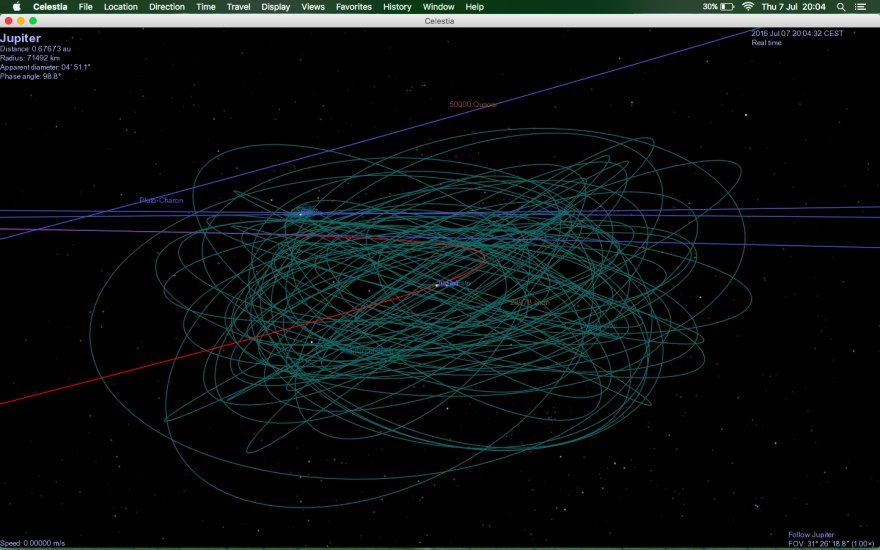Click the yellow minimize window button
The width and height of the screenshot is (880, 550).
21,20
